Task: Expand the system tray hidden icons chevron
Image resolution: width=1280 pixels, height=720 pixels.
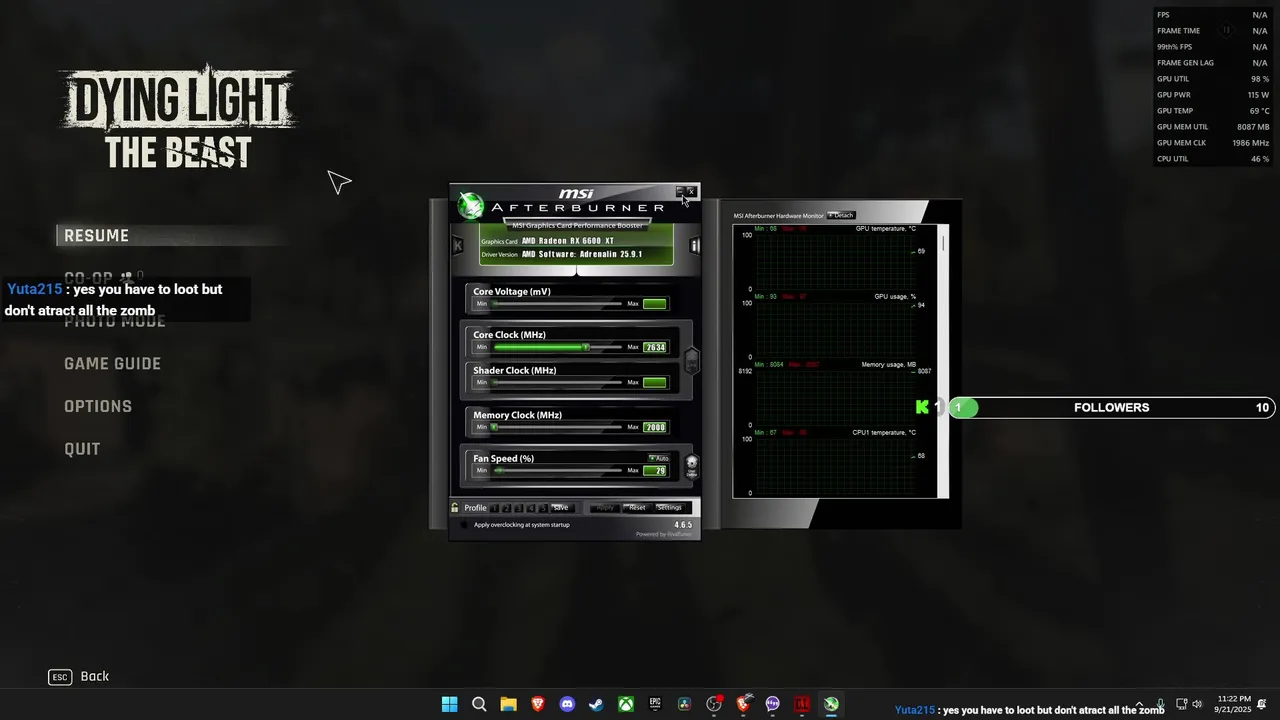Action: [x=1139, y=704]
